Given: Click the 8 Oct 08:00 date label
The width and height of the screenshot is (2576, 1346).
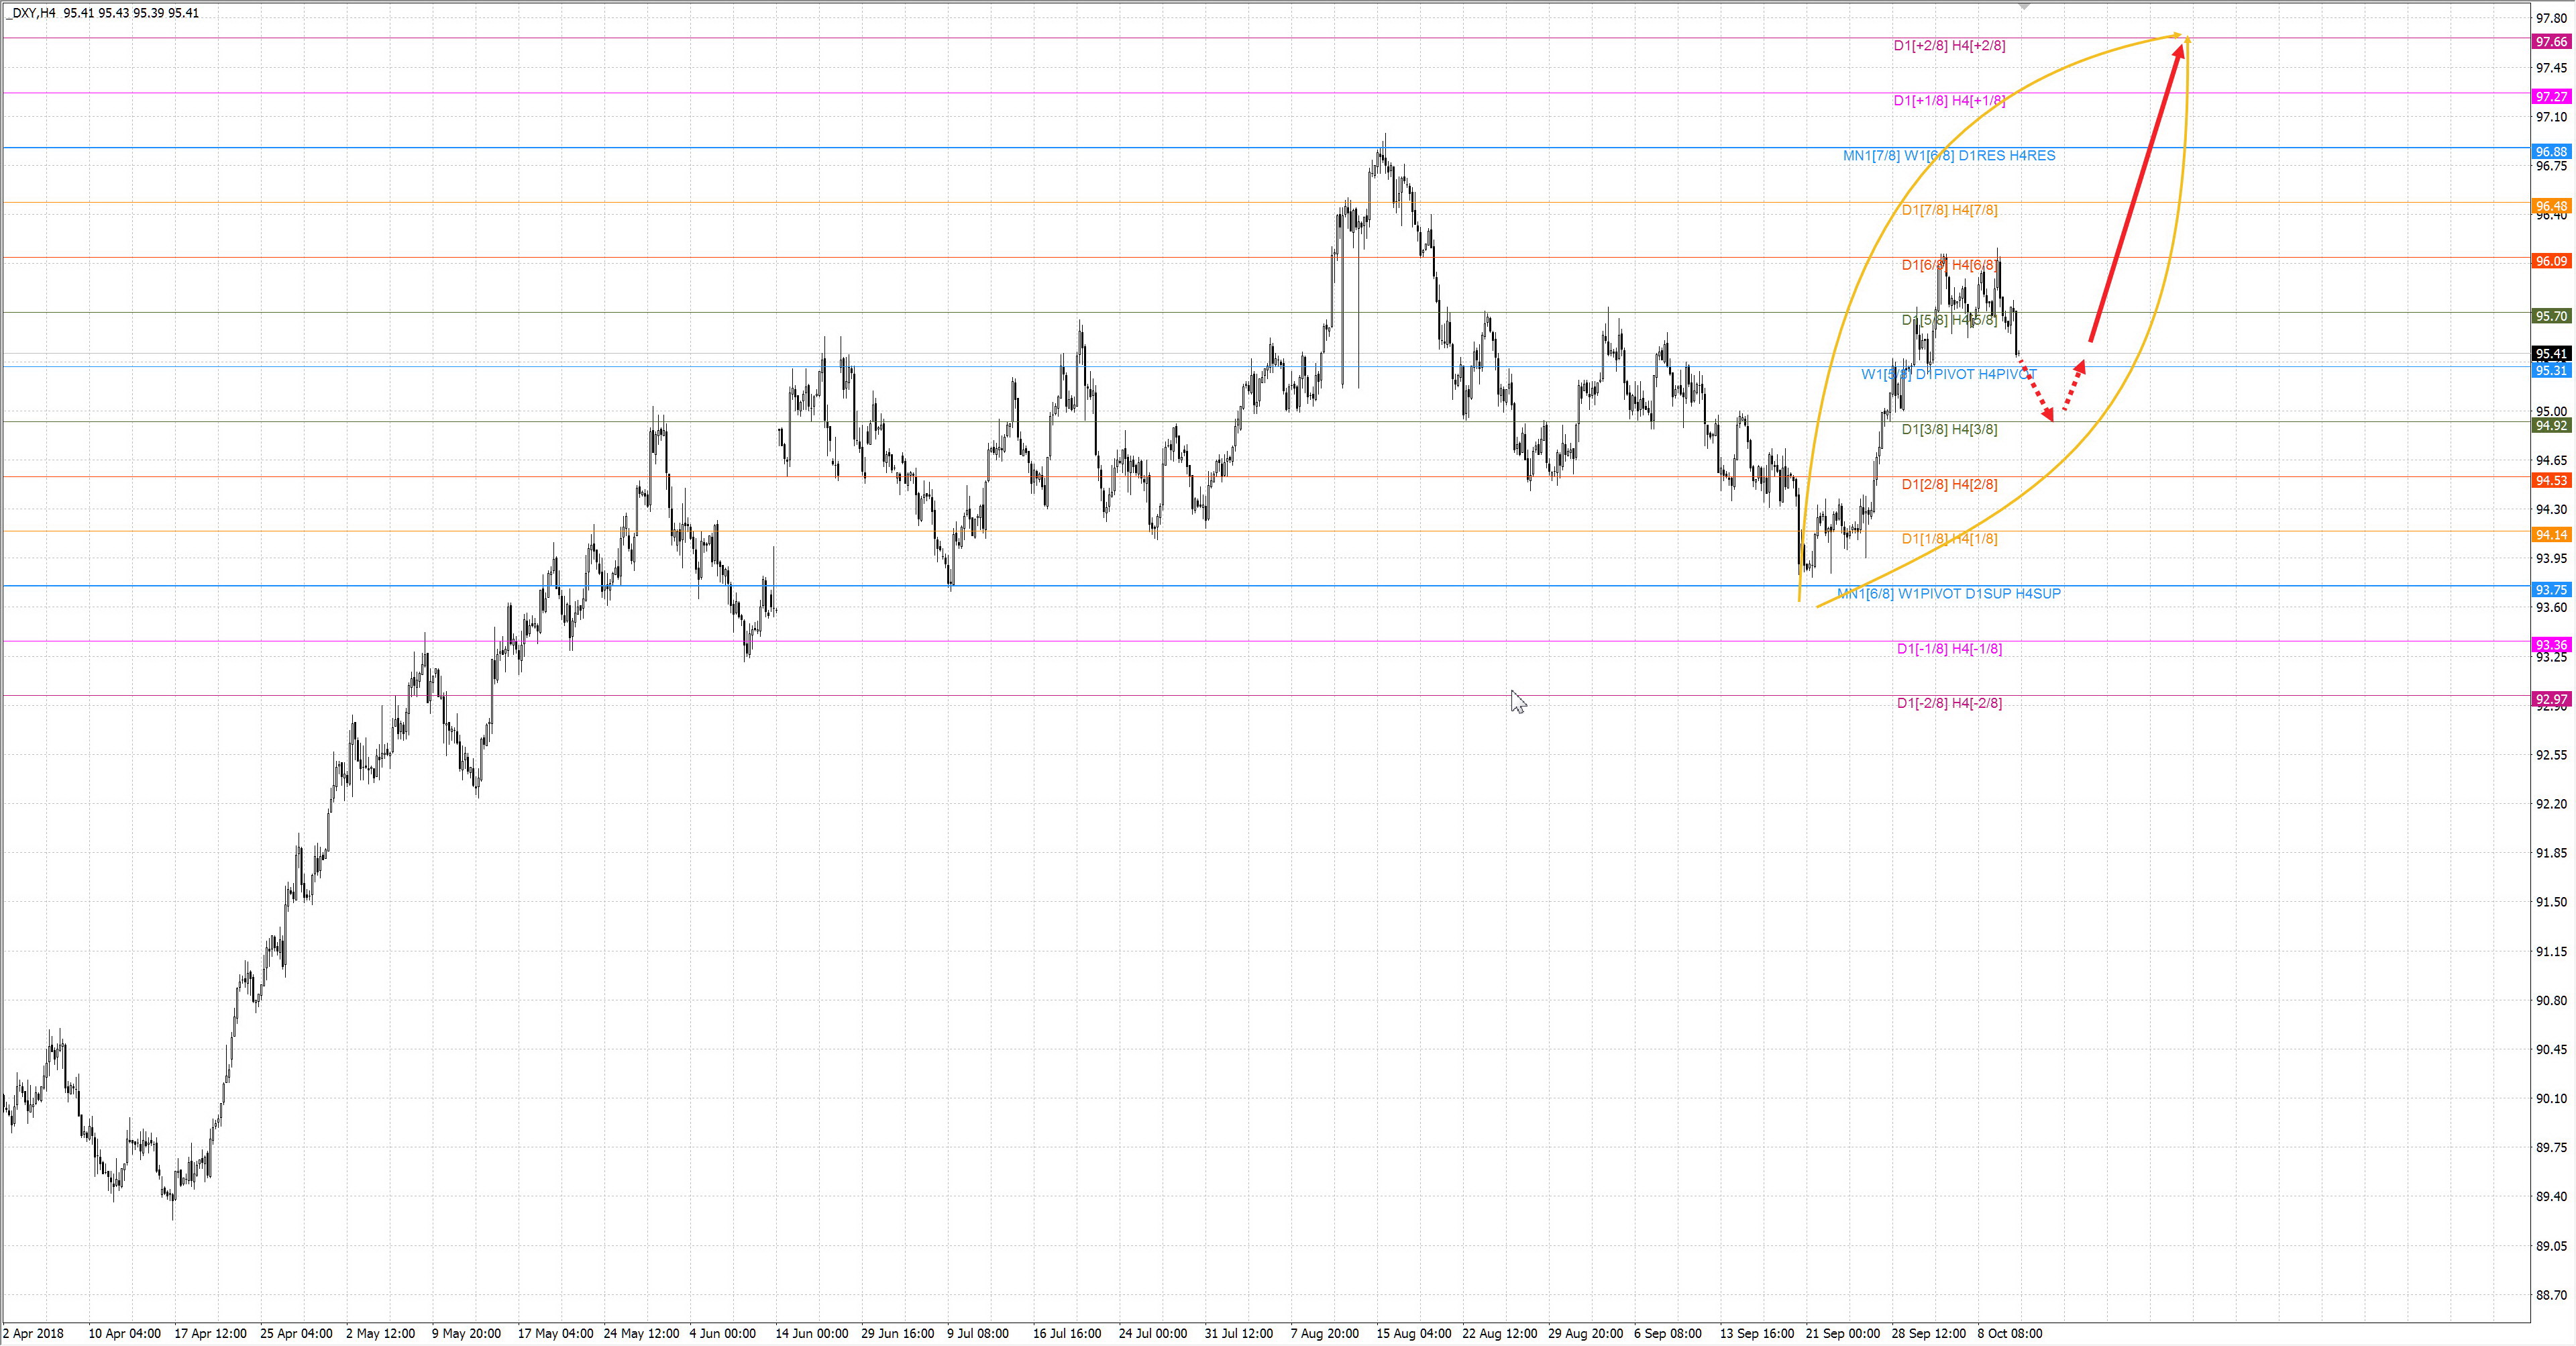Looking at the screenshot, I should coord(2009,1333).
